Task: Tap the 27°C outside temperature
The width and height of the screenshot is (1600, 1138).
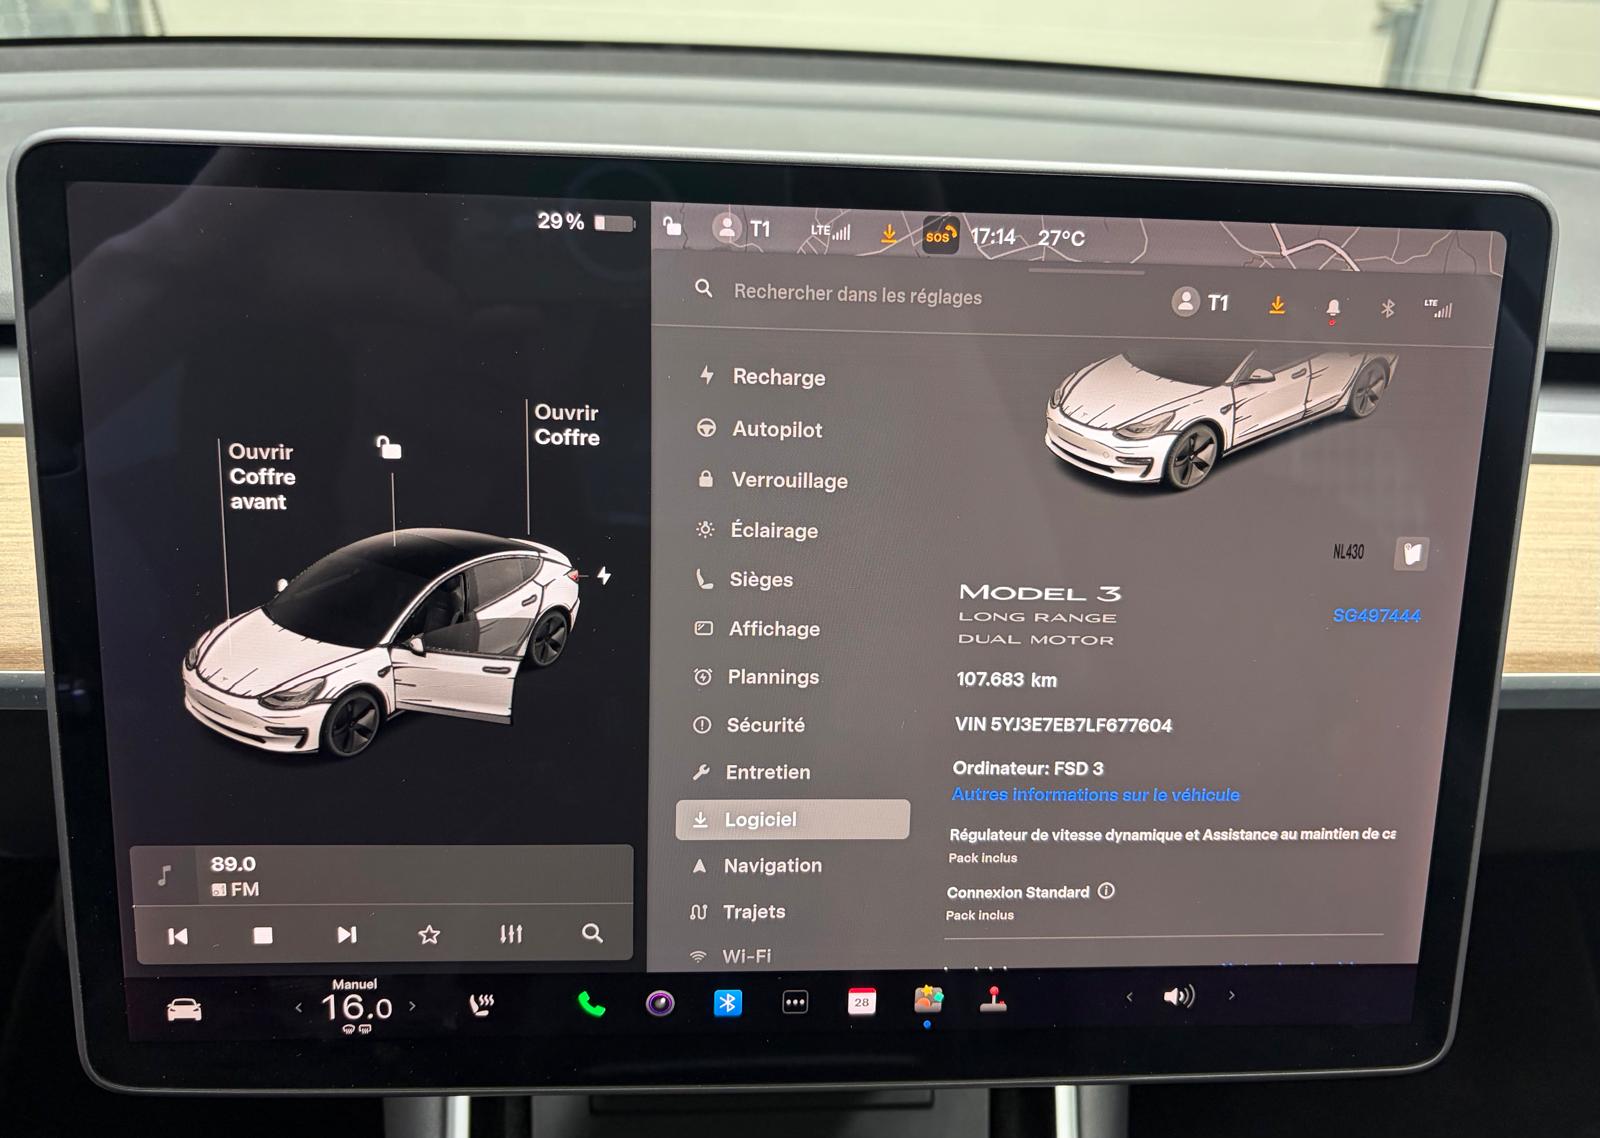Action: [1061, 238]
